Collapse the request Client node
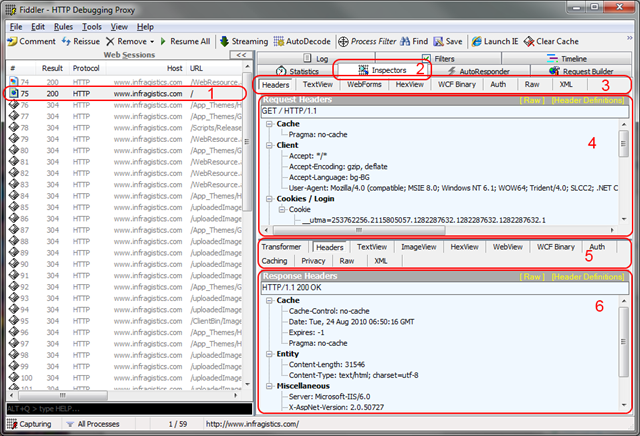The height and width of the screenshot is (436, 640). (269, 145)
